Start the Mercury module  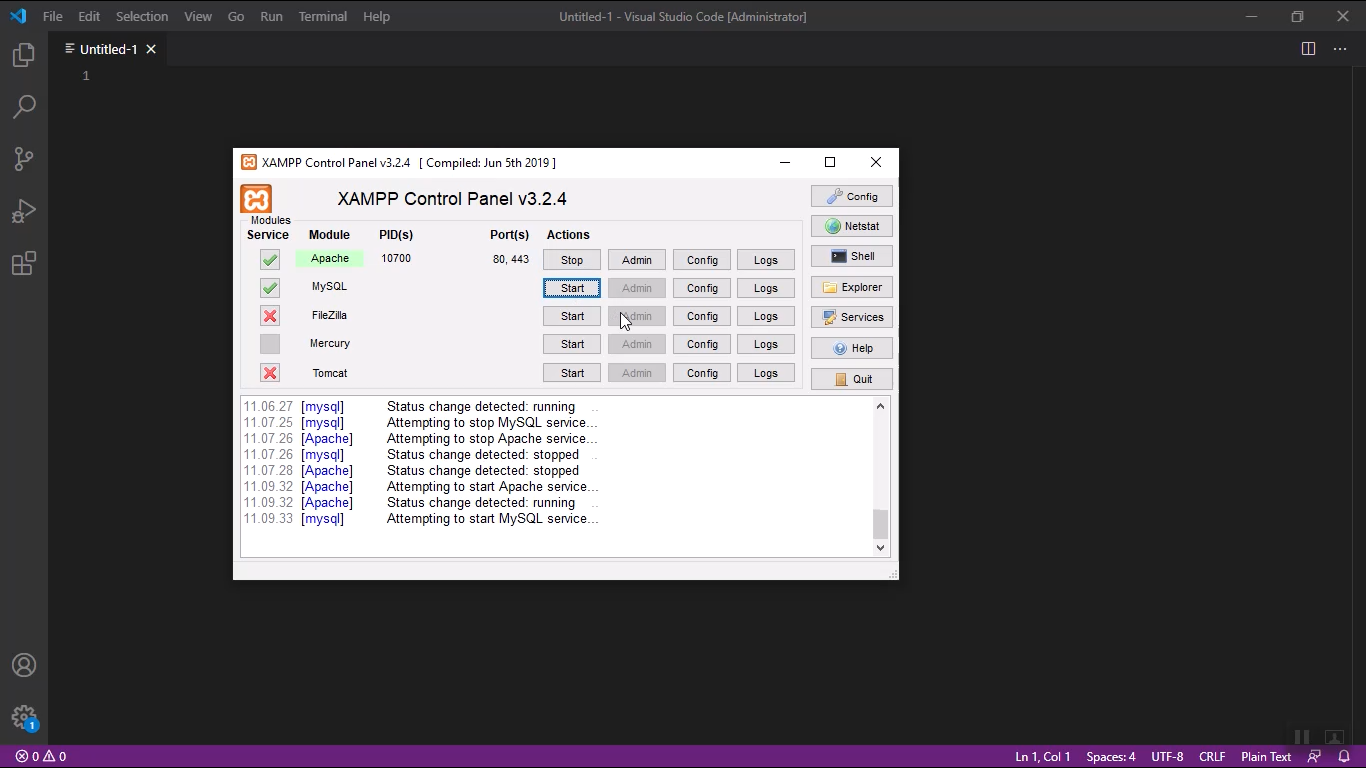point(572,344)
